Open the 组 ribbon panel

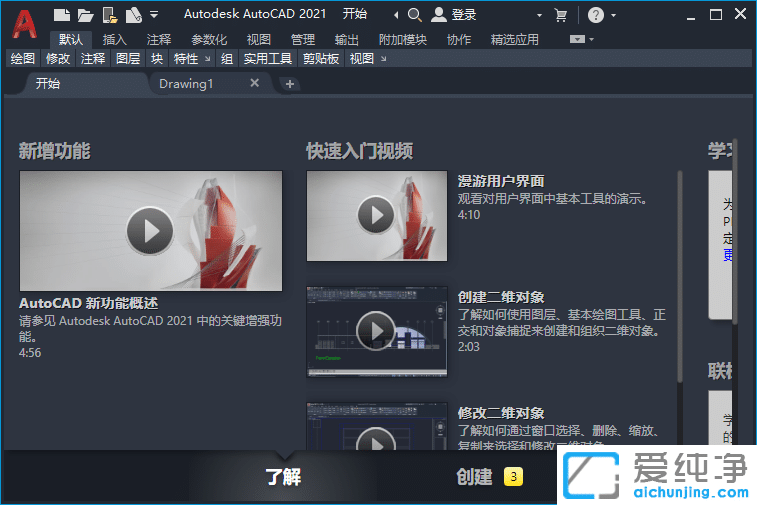point(227,59)
